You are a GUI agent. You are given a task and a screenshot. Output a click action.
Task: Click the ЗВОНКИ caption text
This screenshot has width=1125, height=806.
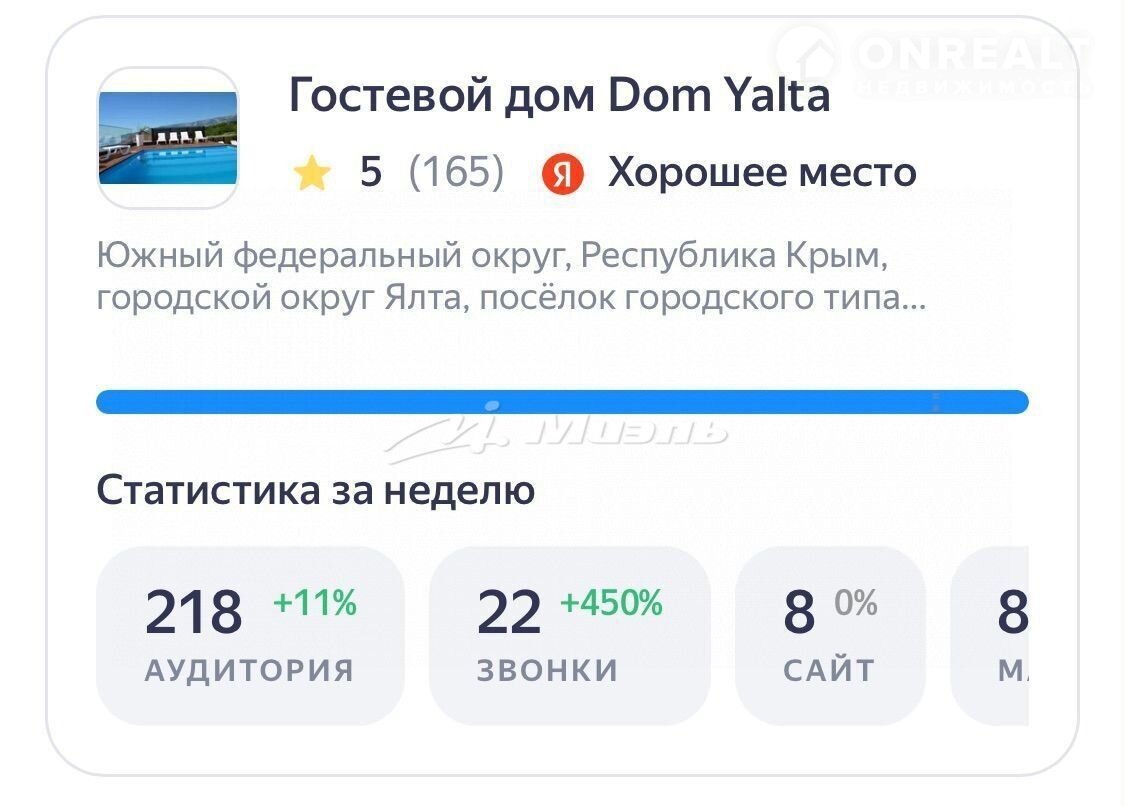[x=547, y=670]
